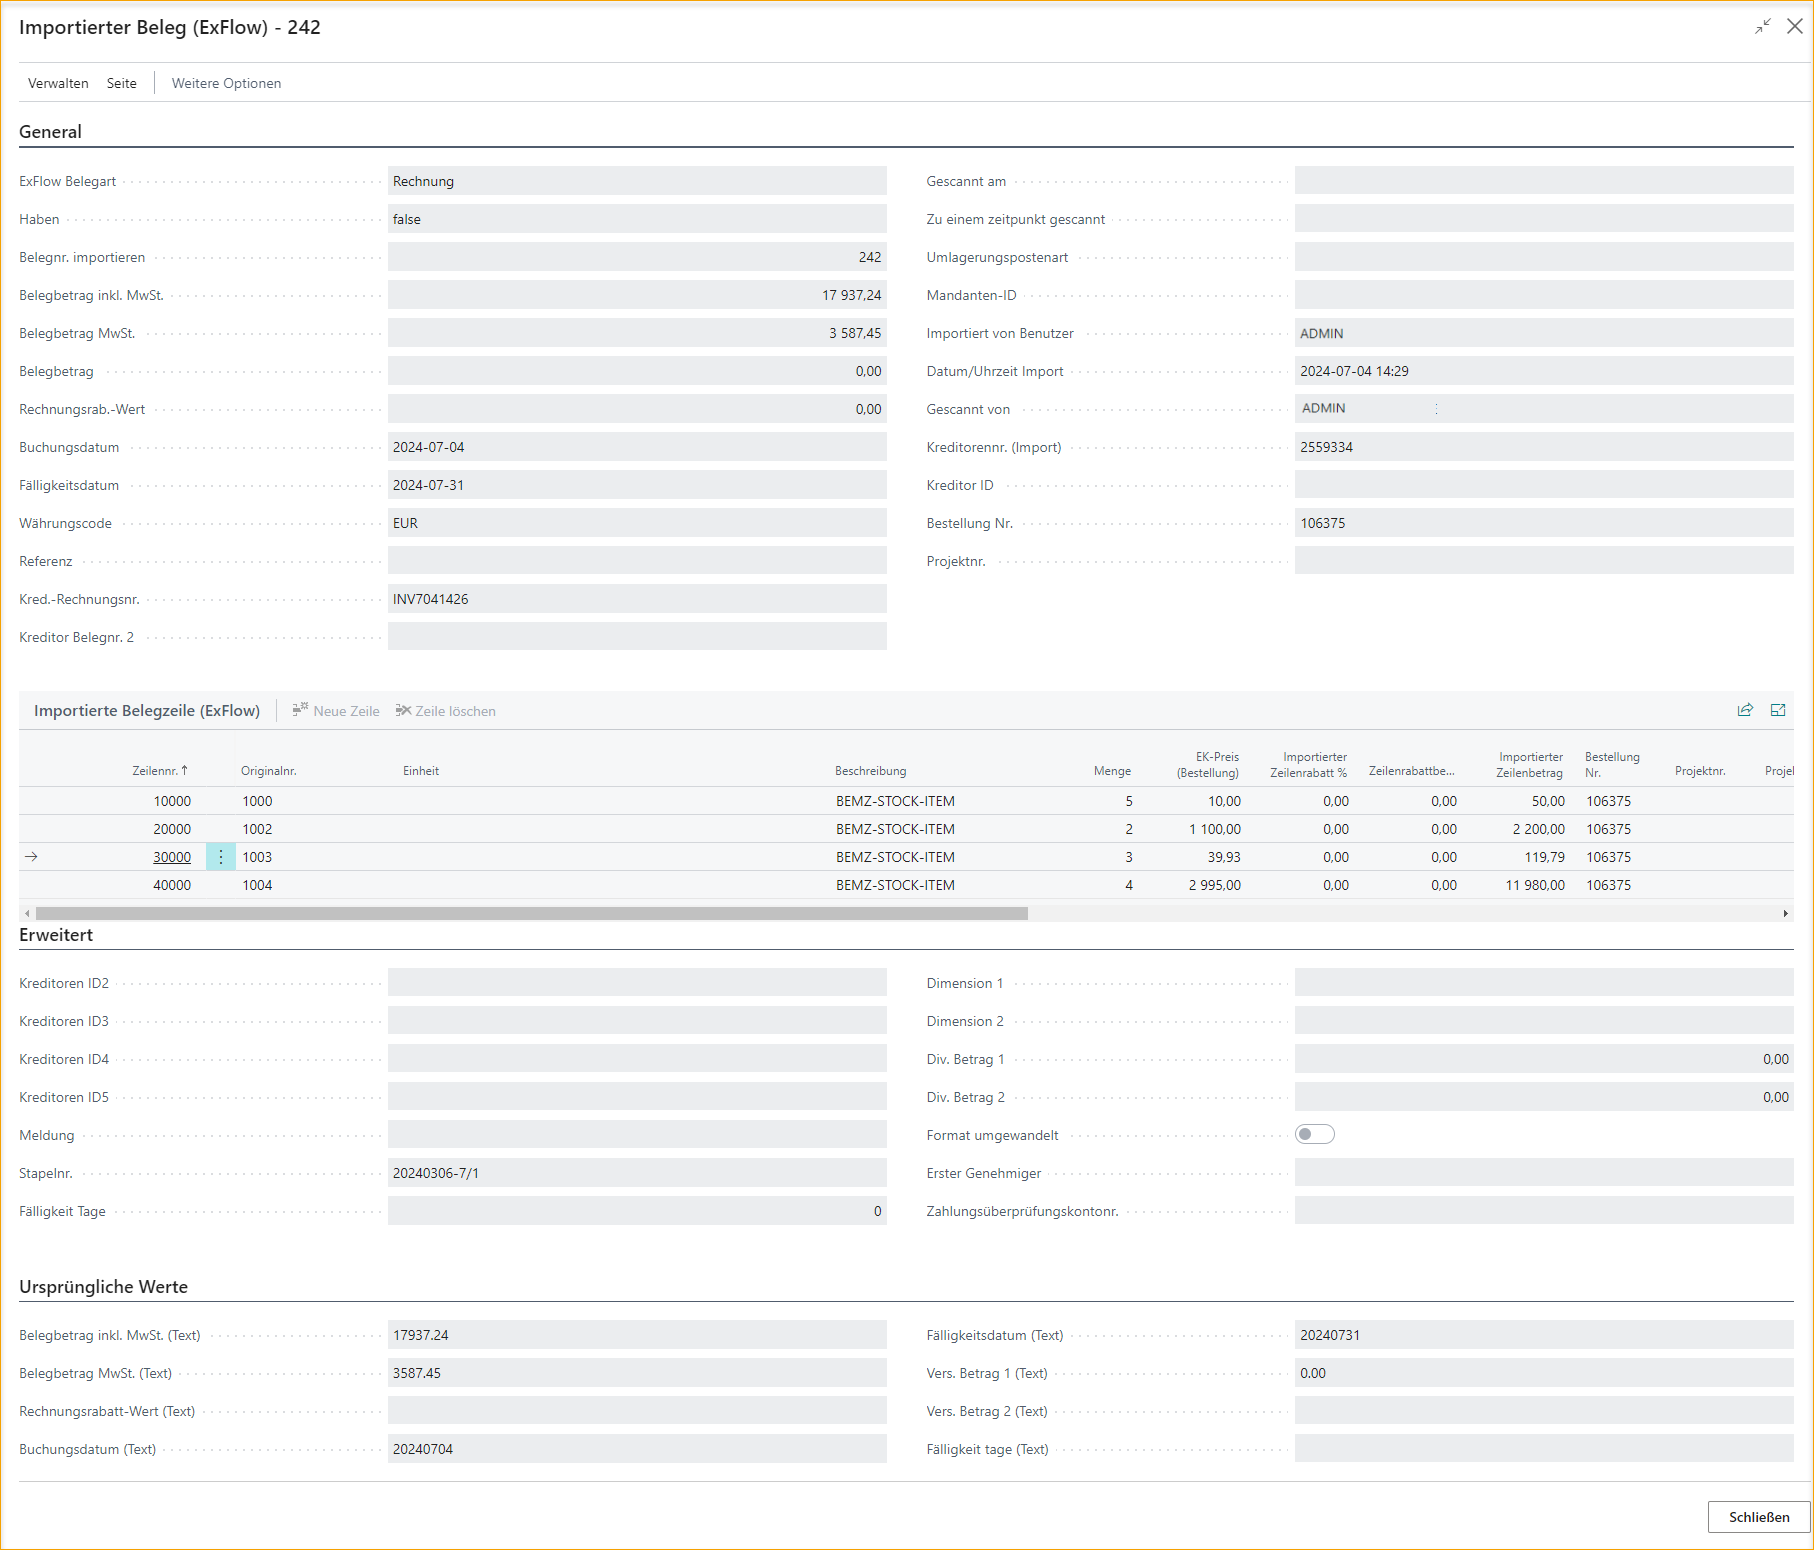
Task: Open the Seite menu
Action: (x=121, y=83)
